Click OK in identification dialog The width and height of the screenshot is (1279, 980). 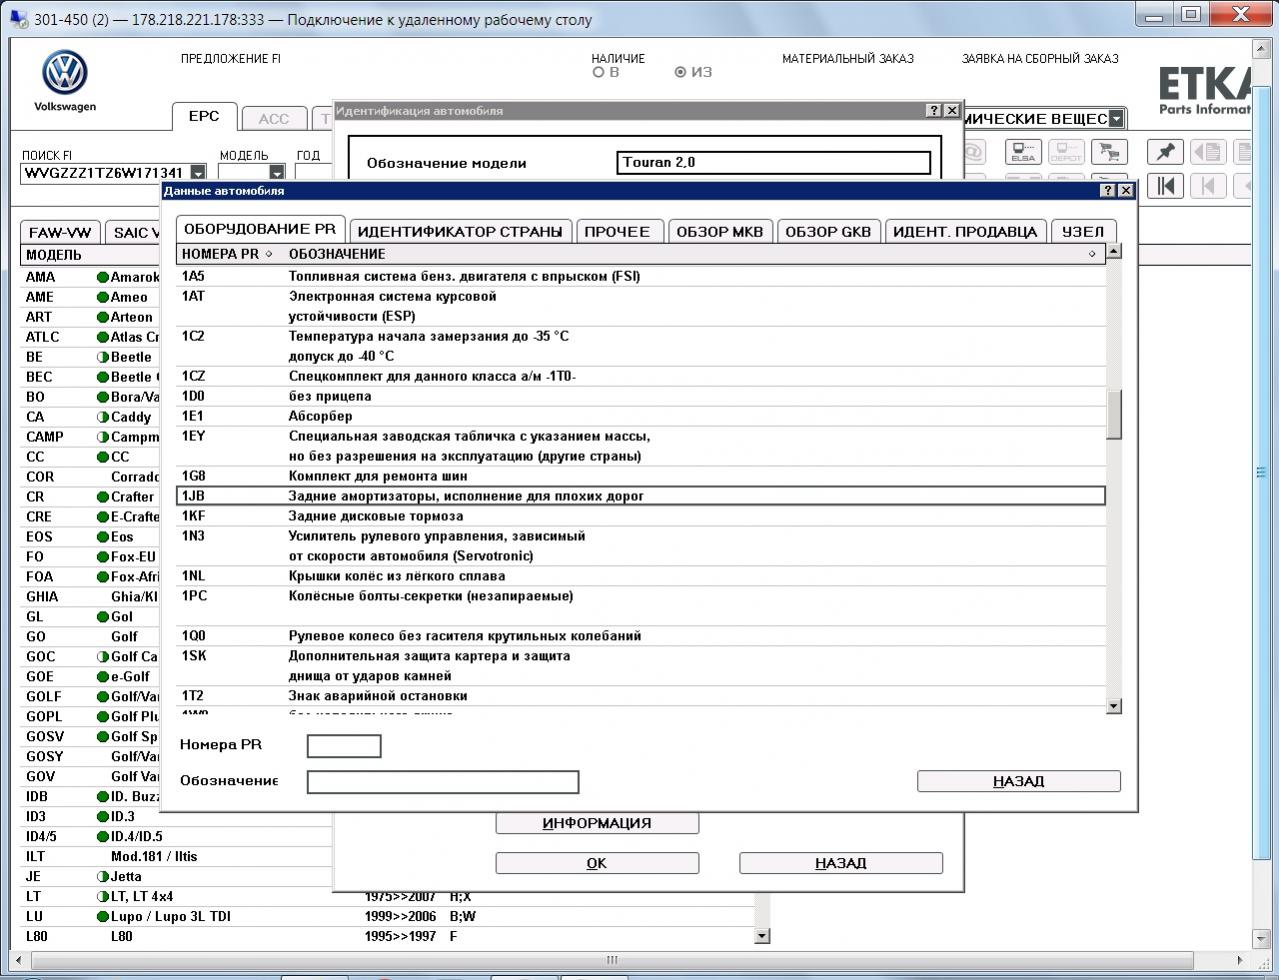point(597,863)
